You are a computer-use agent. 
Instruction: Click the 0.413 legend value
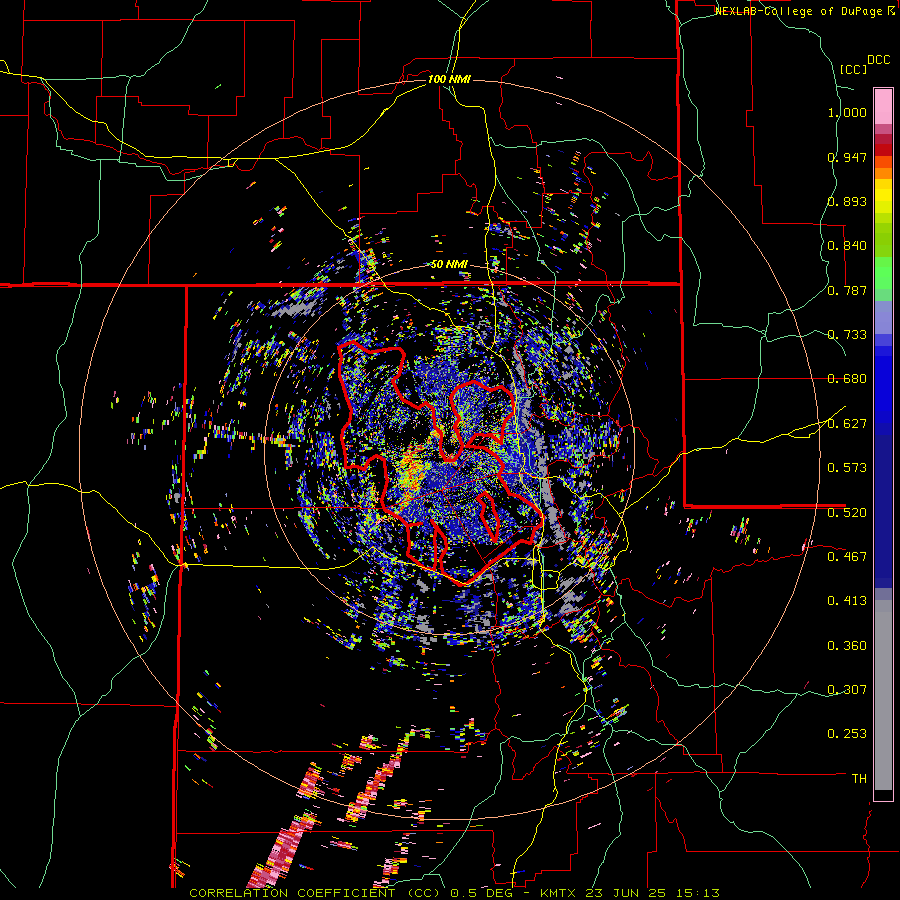point(847,601)
